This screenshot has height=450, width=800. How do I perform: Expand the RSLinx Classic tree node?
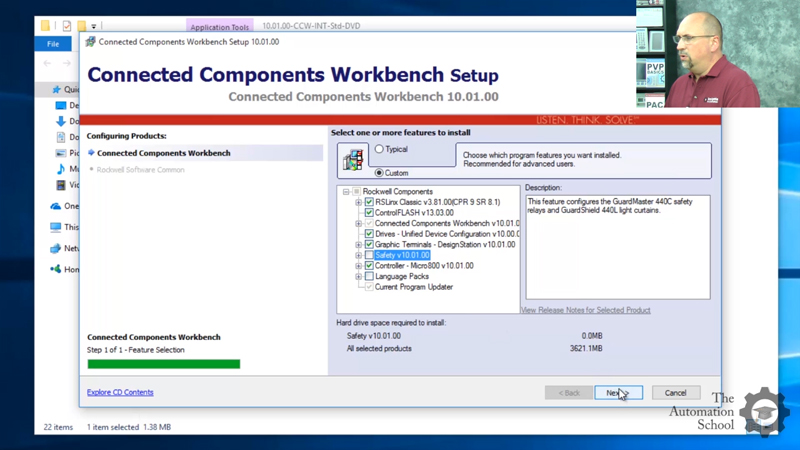click(358, 202)
